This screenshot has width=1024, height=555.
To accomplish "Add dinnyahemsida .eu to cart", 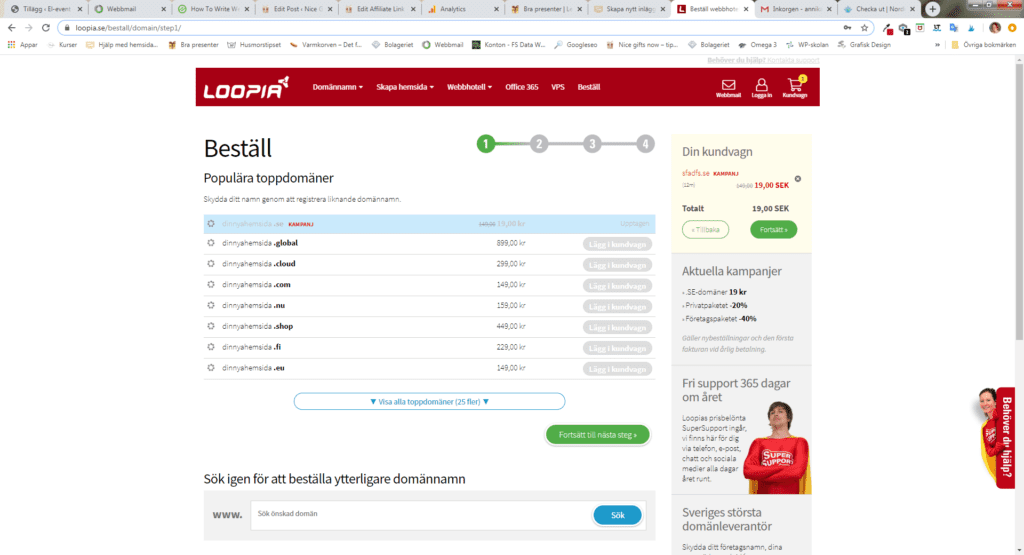I will 617,370.
